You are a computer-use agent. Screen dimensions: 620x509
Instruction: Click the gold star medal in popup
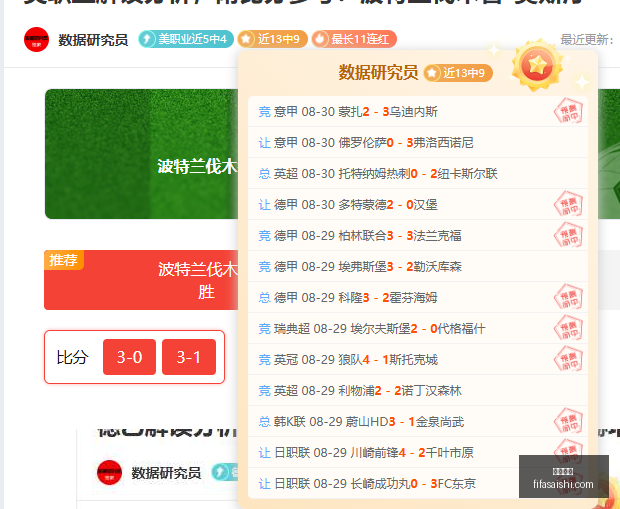pyautogui.click(x=537, y=64)
